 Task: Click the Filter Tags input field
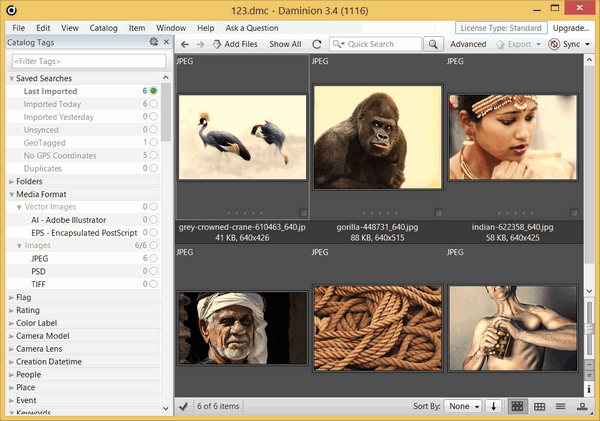pyautogui.click(x=89, y=61)
